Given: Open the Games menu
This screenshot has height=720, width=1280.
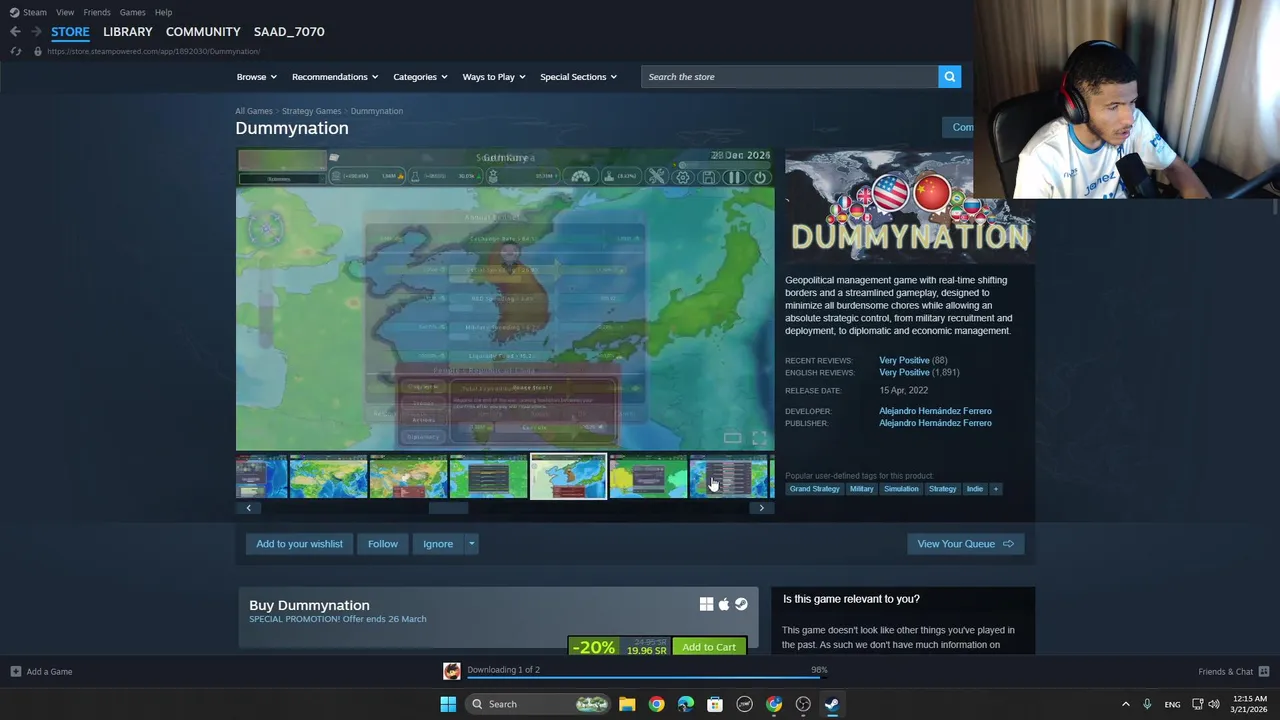Looking at the screenshot, I should (132, 12).
